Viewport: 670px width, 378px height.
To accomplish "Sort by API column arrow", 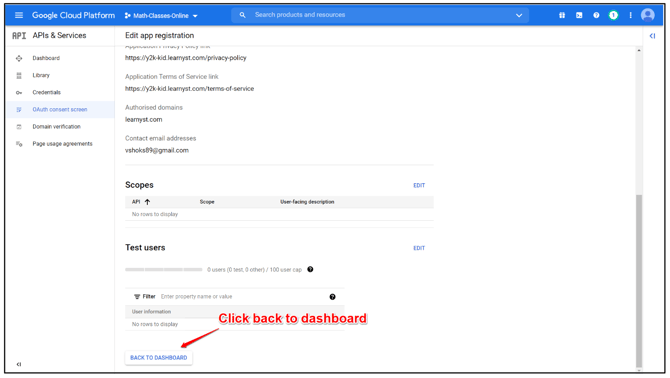I will point(147,202).
